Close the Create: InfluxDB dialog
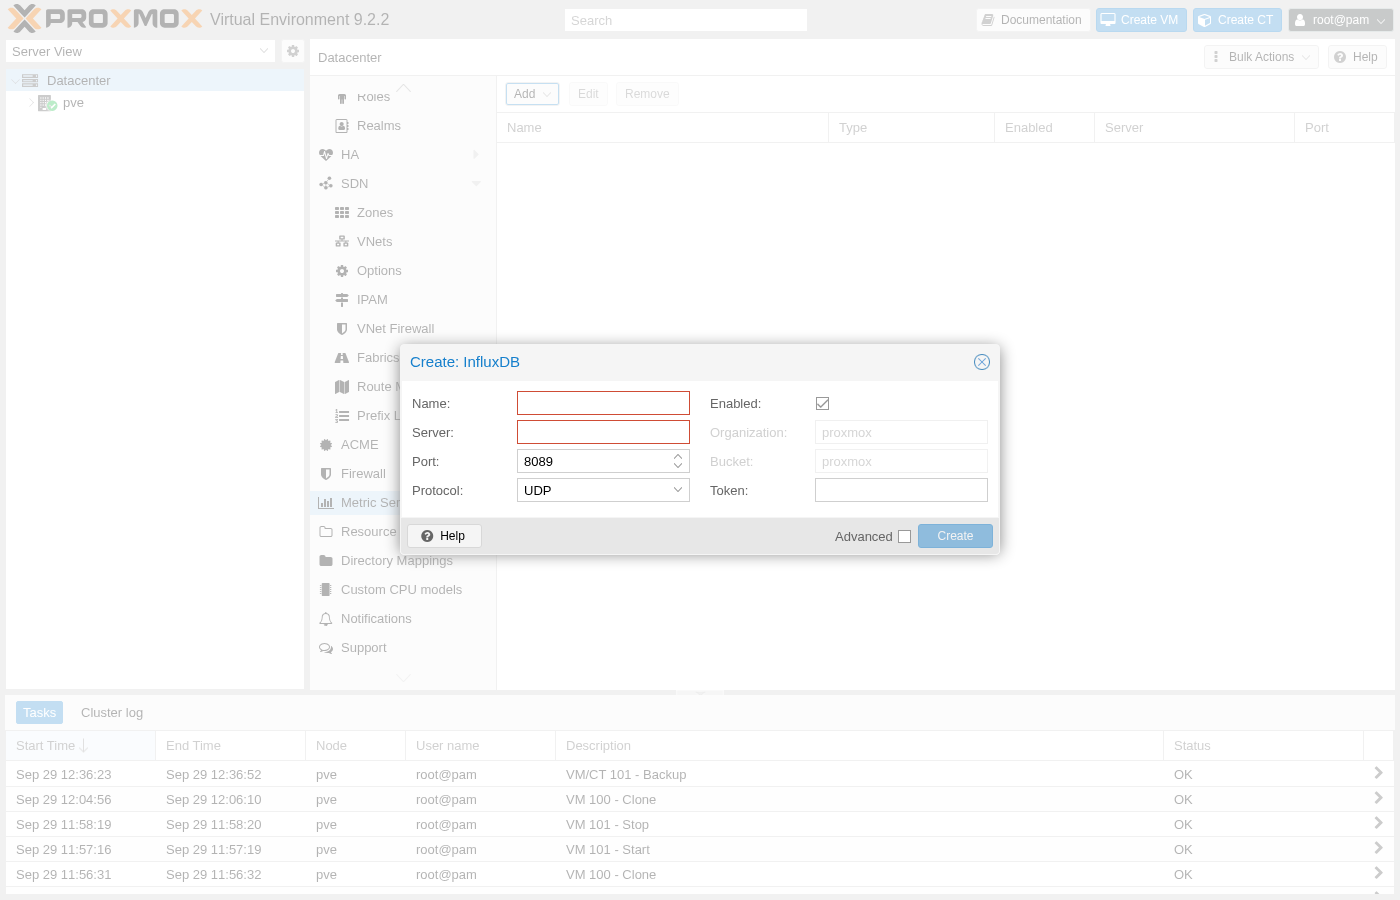The height and width of the screenshot is (900, 1400). click(x=982, y=362)
